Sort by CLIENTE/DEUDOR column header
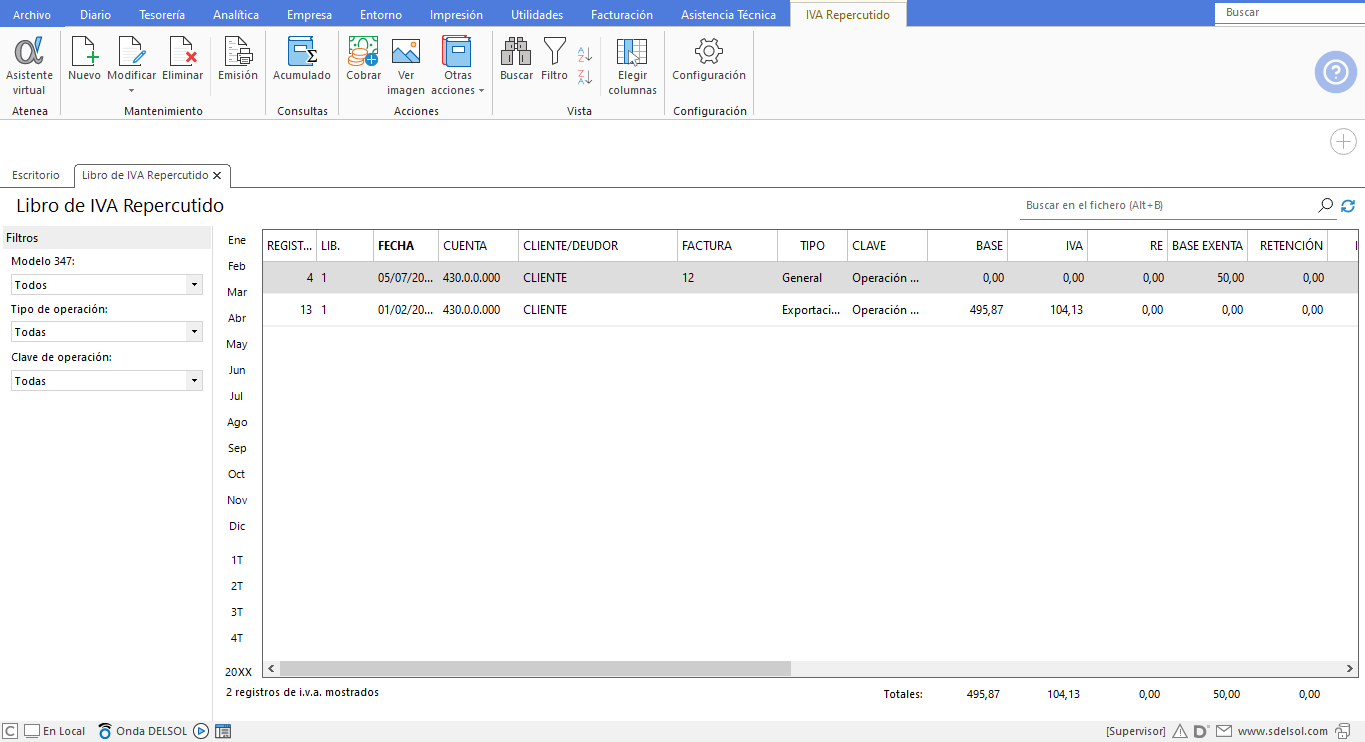Viewport: 1365px width, 742px height. (597, 245)
